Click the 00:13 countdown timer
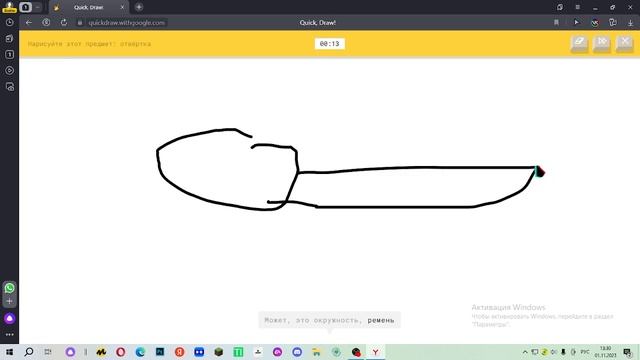This screenshot has width=640, height=360. pyautogui.click(x=329, y=44)
